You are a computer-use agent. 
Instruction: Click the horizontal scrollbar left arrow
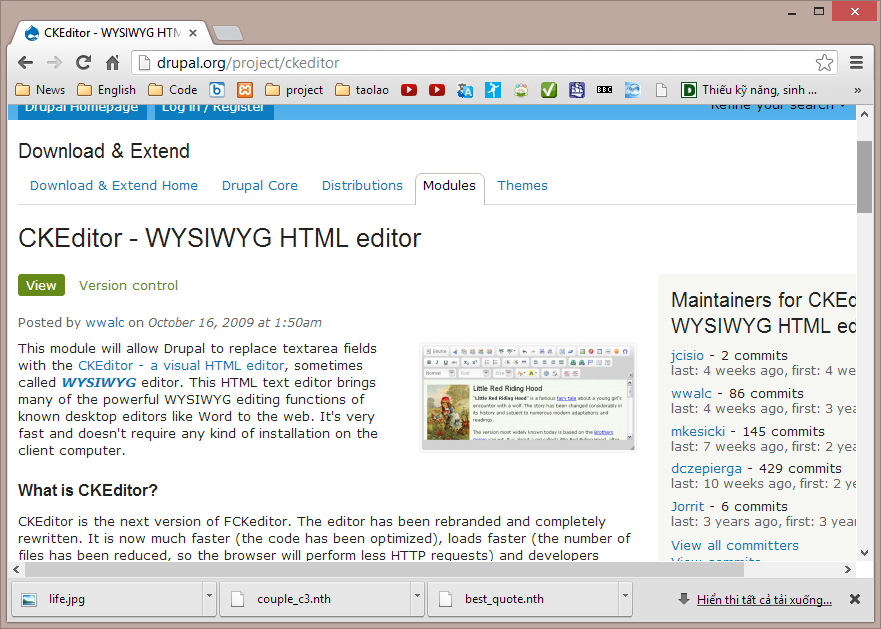coord(16,569)
